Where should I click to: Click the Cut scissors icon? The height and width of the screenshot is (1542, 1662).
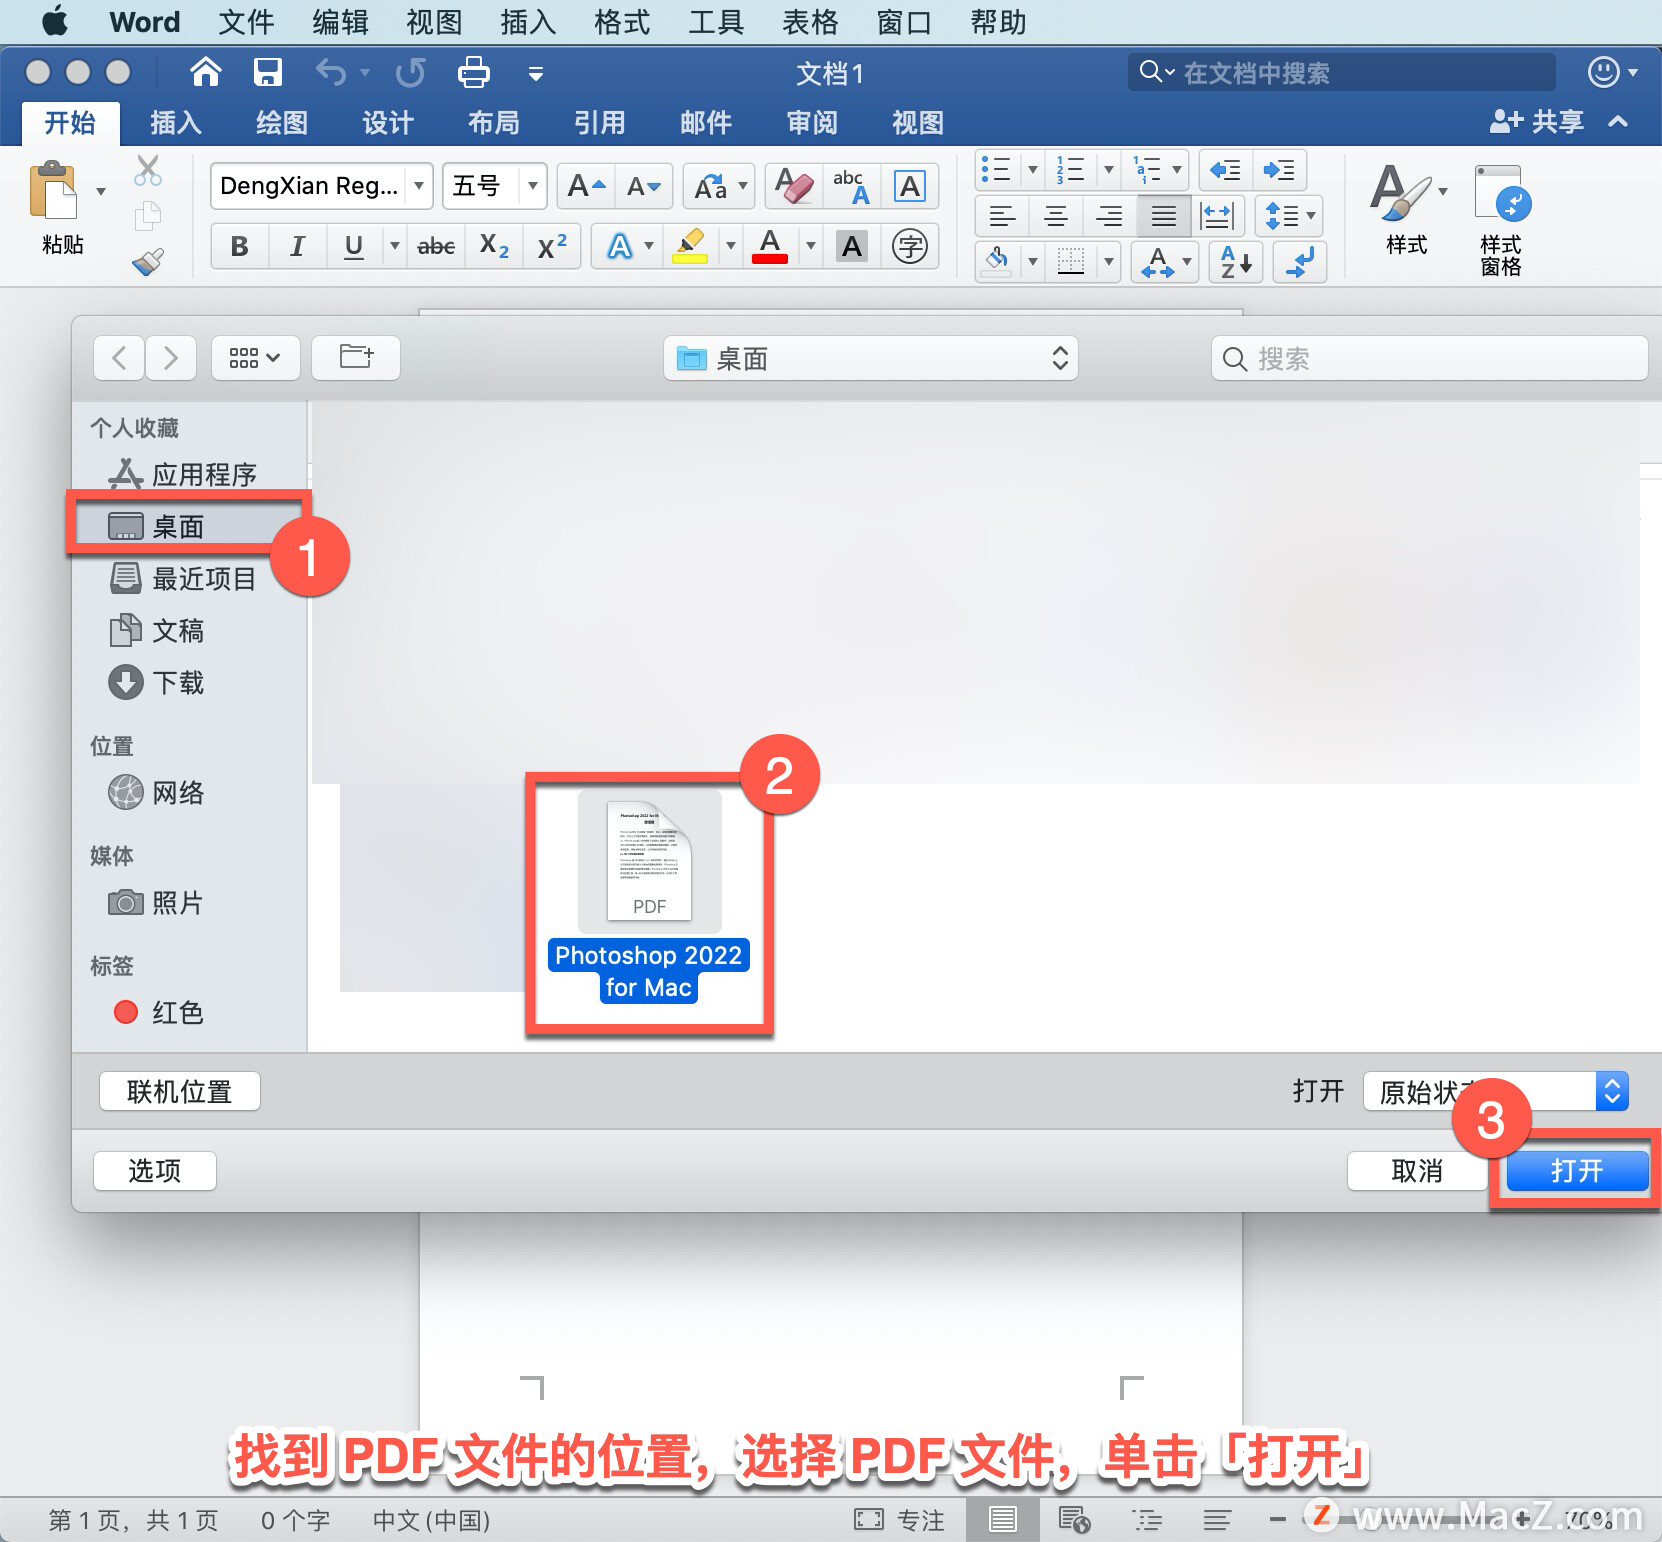pos(148,171)
